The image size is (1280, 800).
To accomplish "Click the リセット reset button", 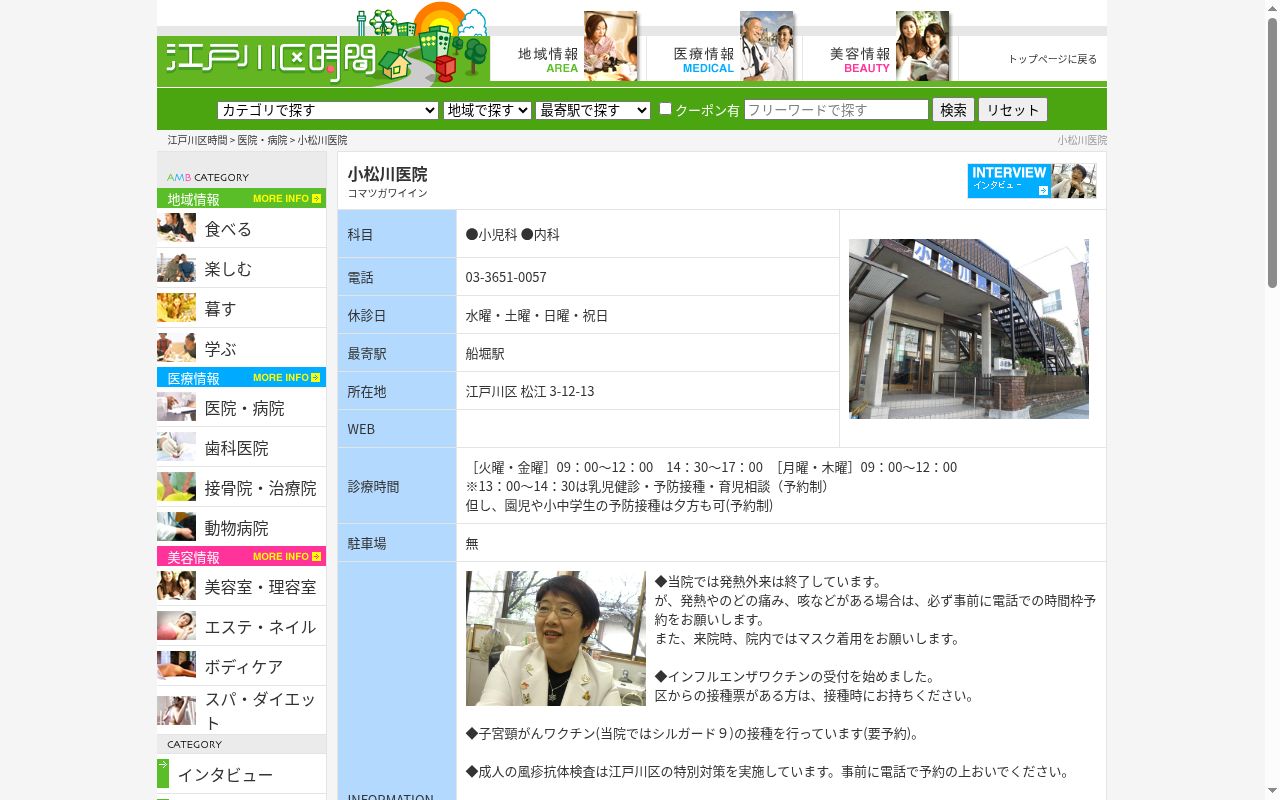I will tap(1013, 110).
